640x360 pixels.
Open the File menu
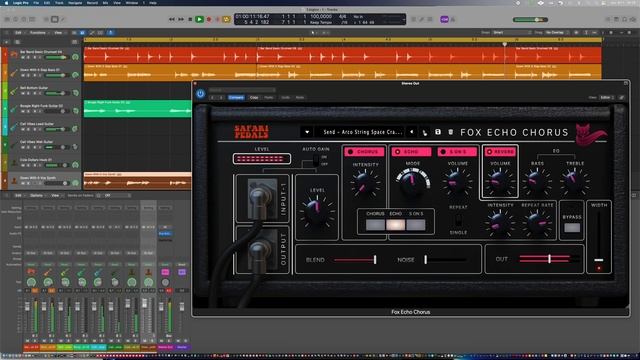pos(36,2)
